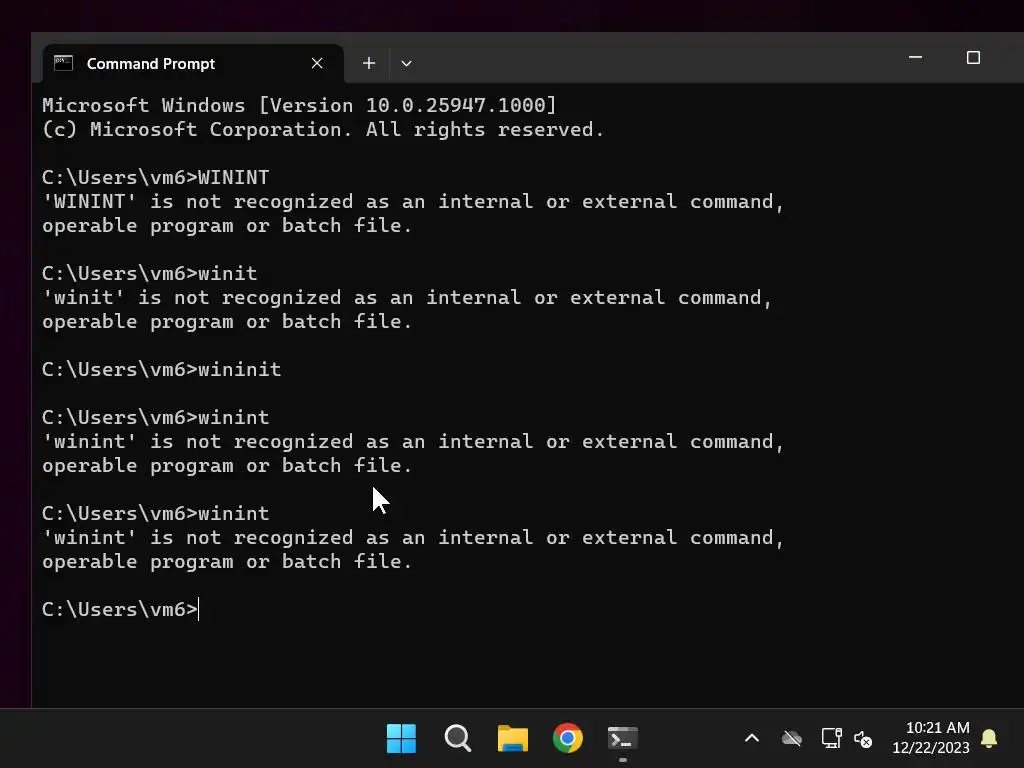Screen dimensions: 1024x768
Task: Click the 'C:\Users\vm6>wininit' command line
Action: pos(161,370)
